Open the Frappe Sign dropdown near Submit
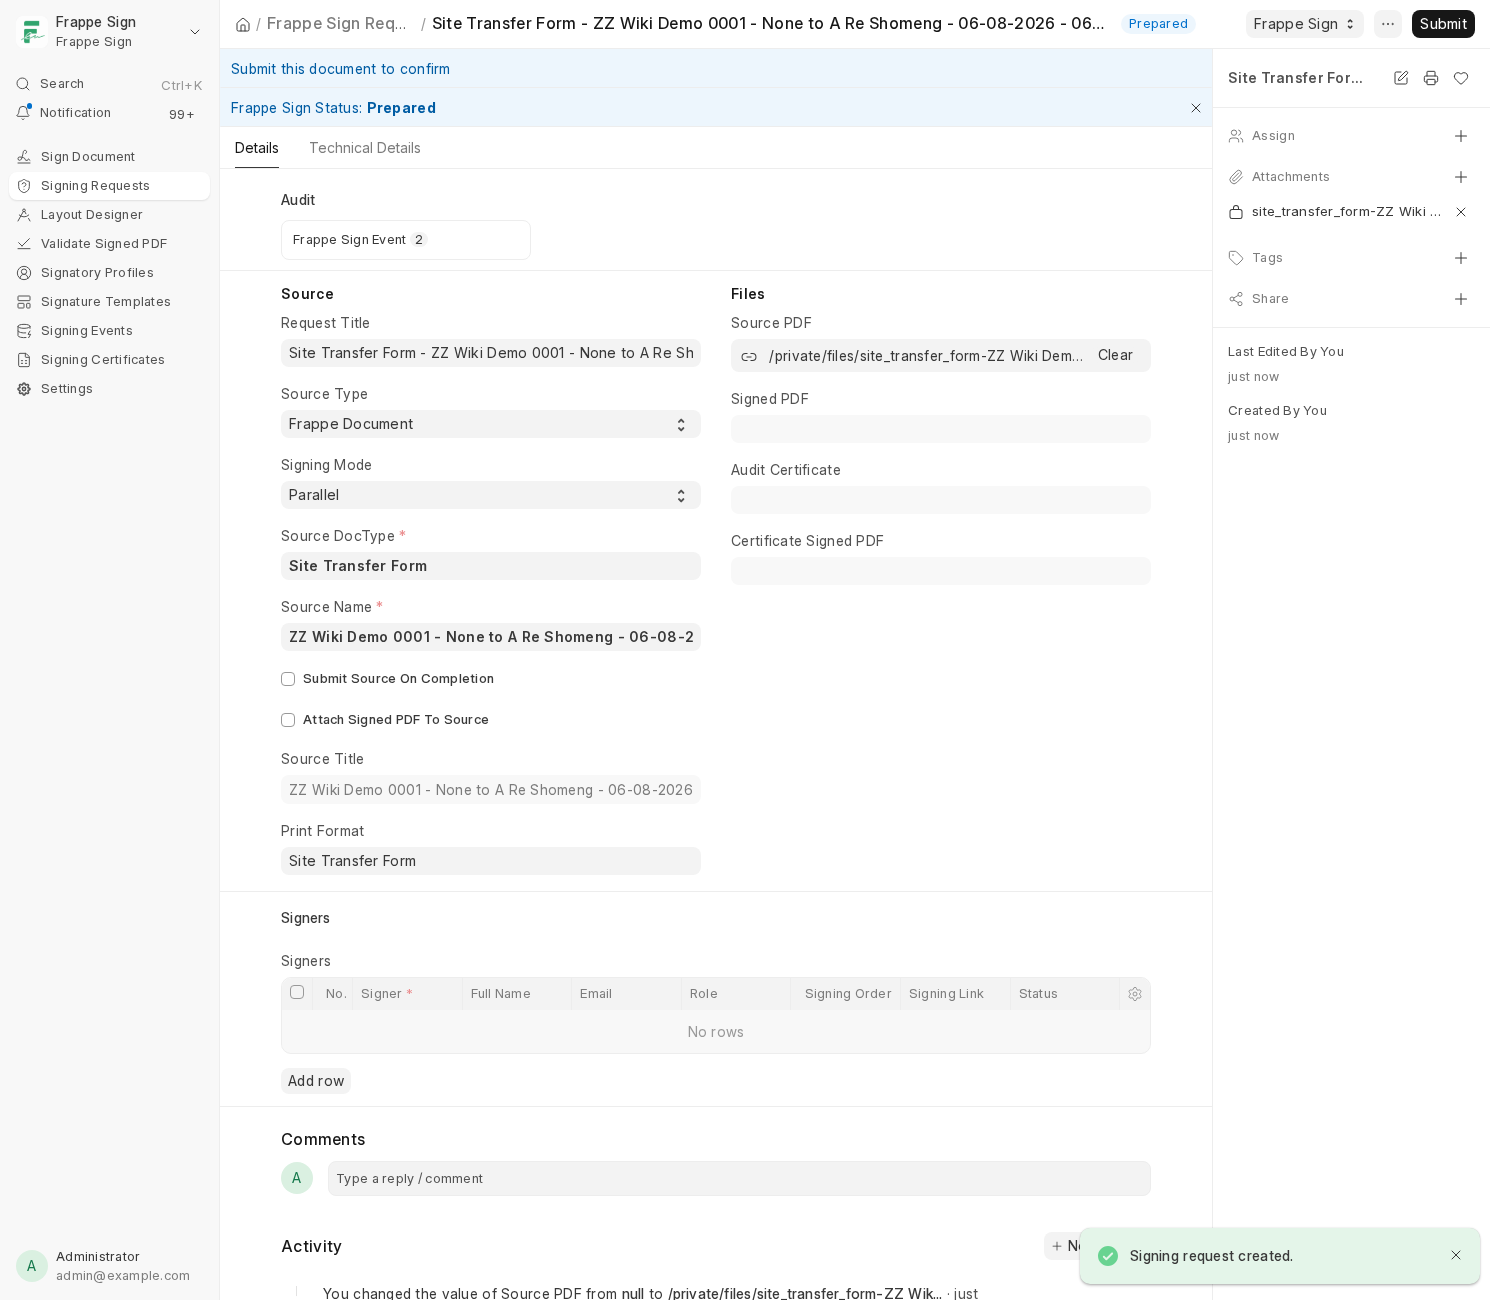 pyautogui.click(x=1304, y=24)
